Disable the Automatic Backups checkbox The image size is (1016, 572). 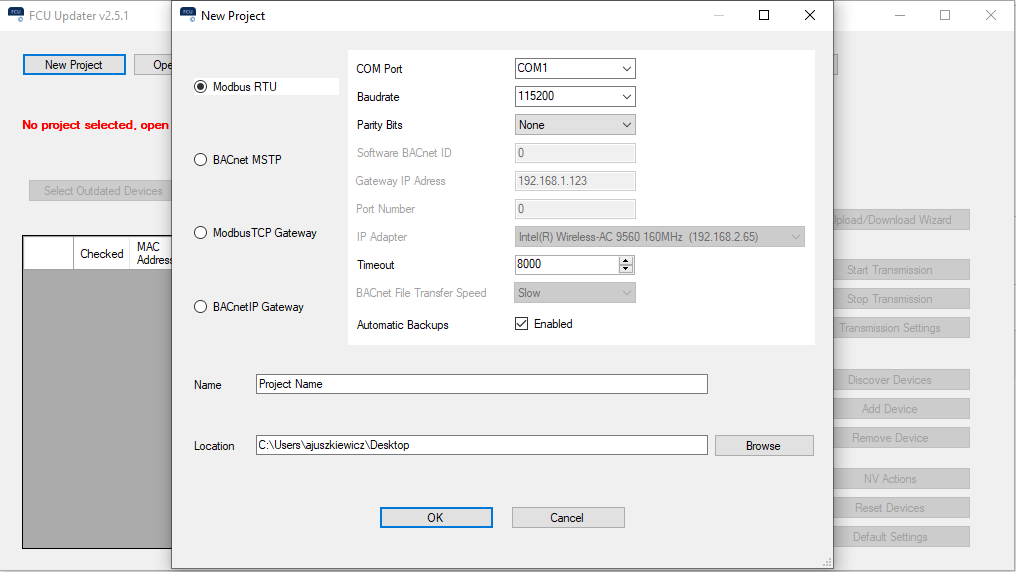click(x=521, y=324)
